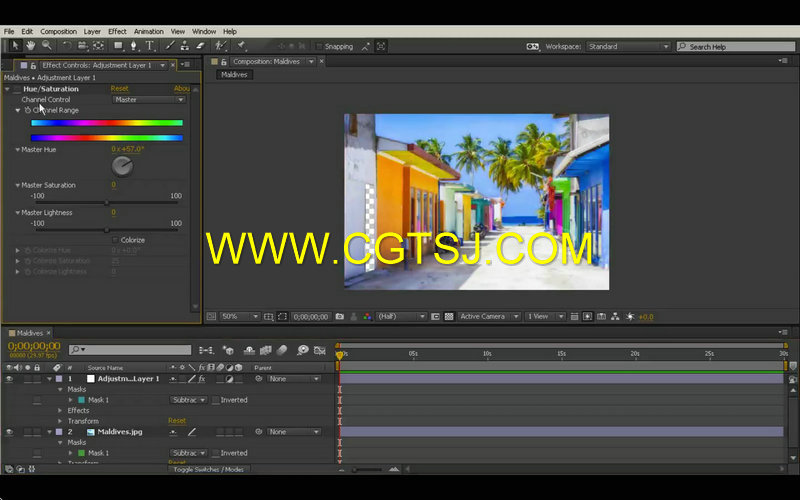Click the Master Hue value 0x+57.0
Image resolution: width=800 pixels, height=500 pixels.
pos(128,149)
